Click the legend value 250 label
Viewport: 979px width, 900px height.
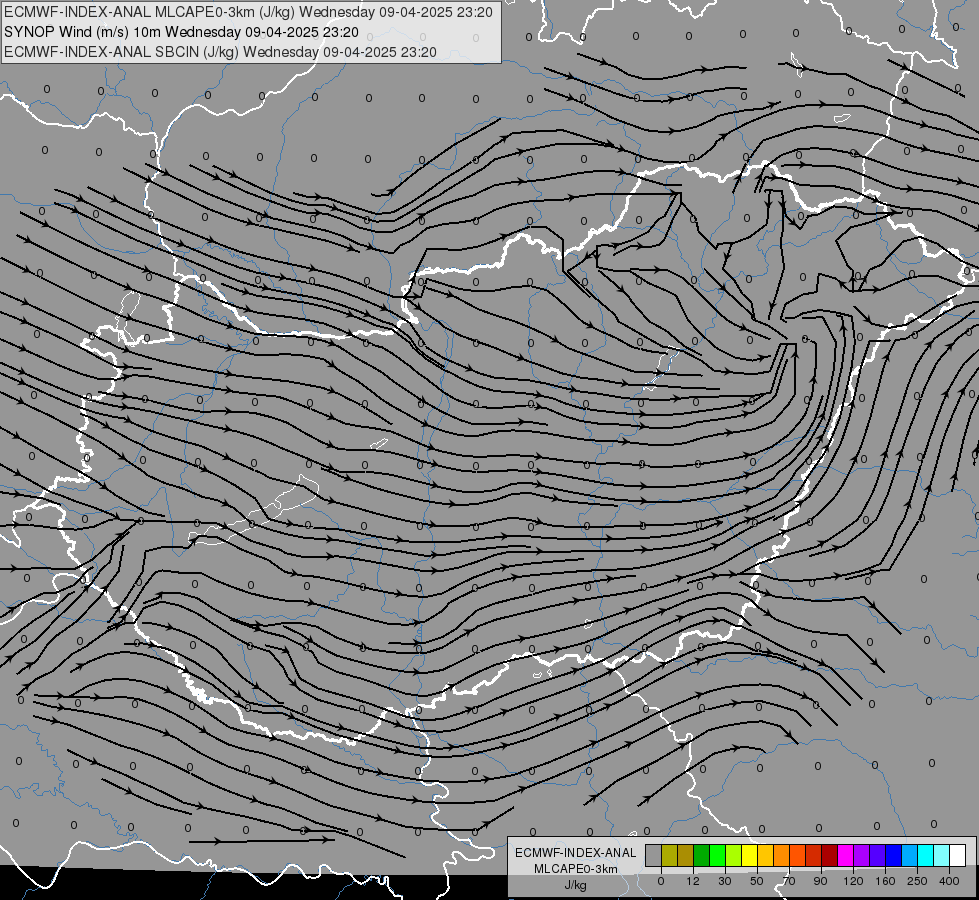tap(917, 881)
